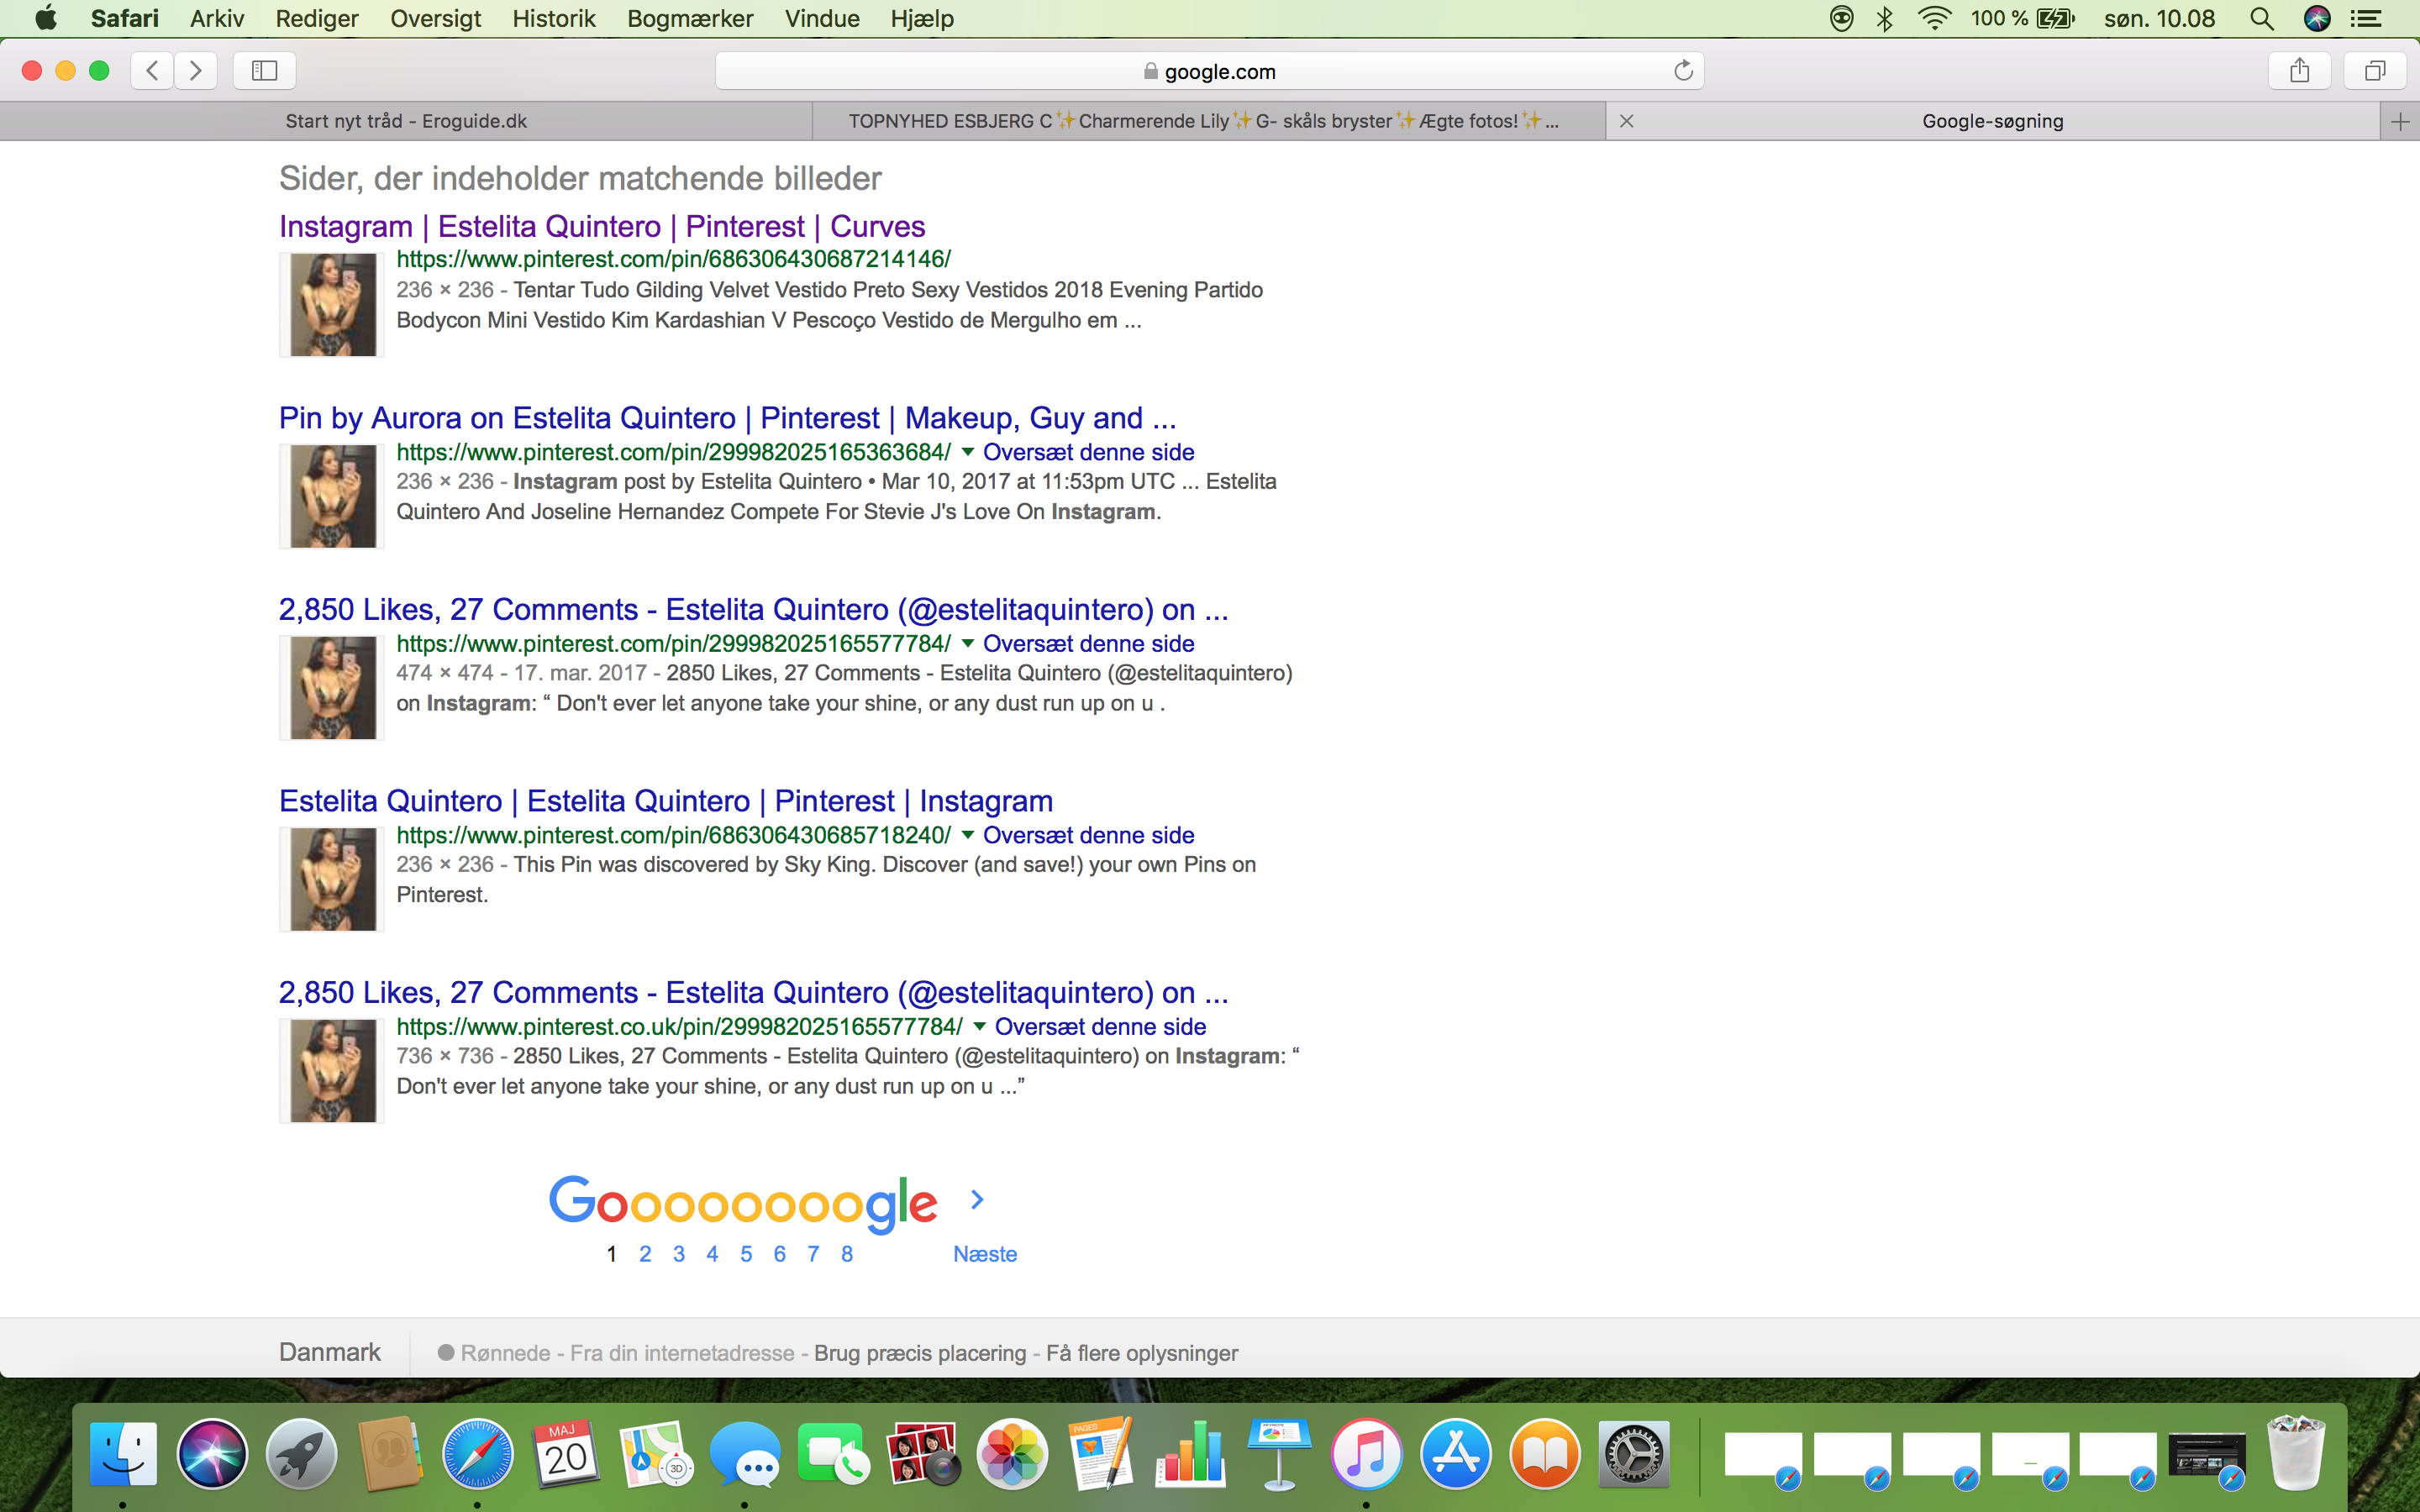2420x1512 pixels.
Task: Go to results page 2
Action: pos(645,1254)
